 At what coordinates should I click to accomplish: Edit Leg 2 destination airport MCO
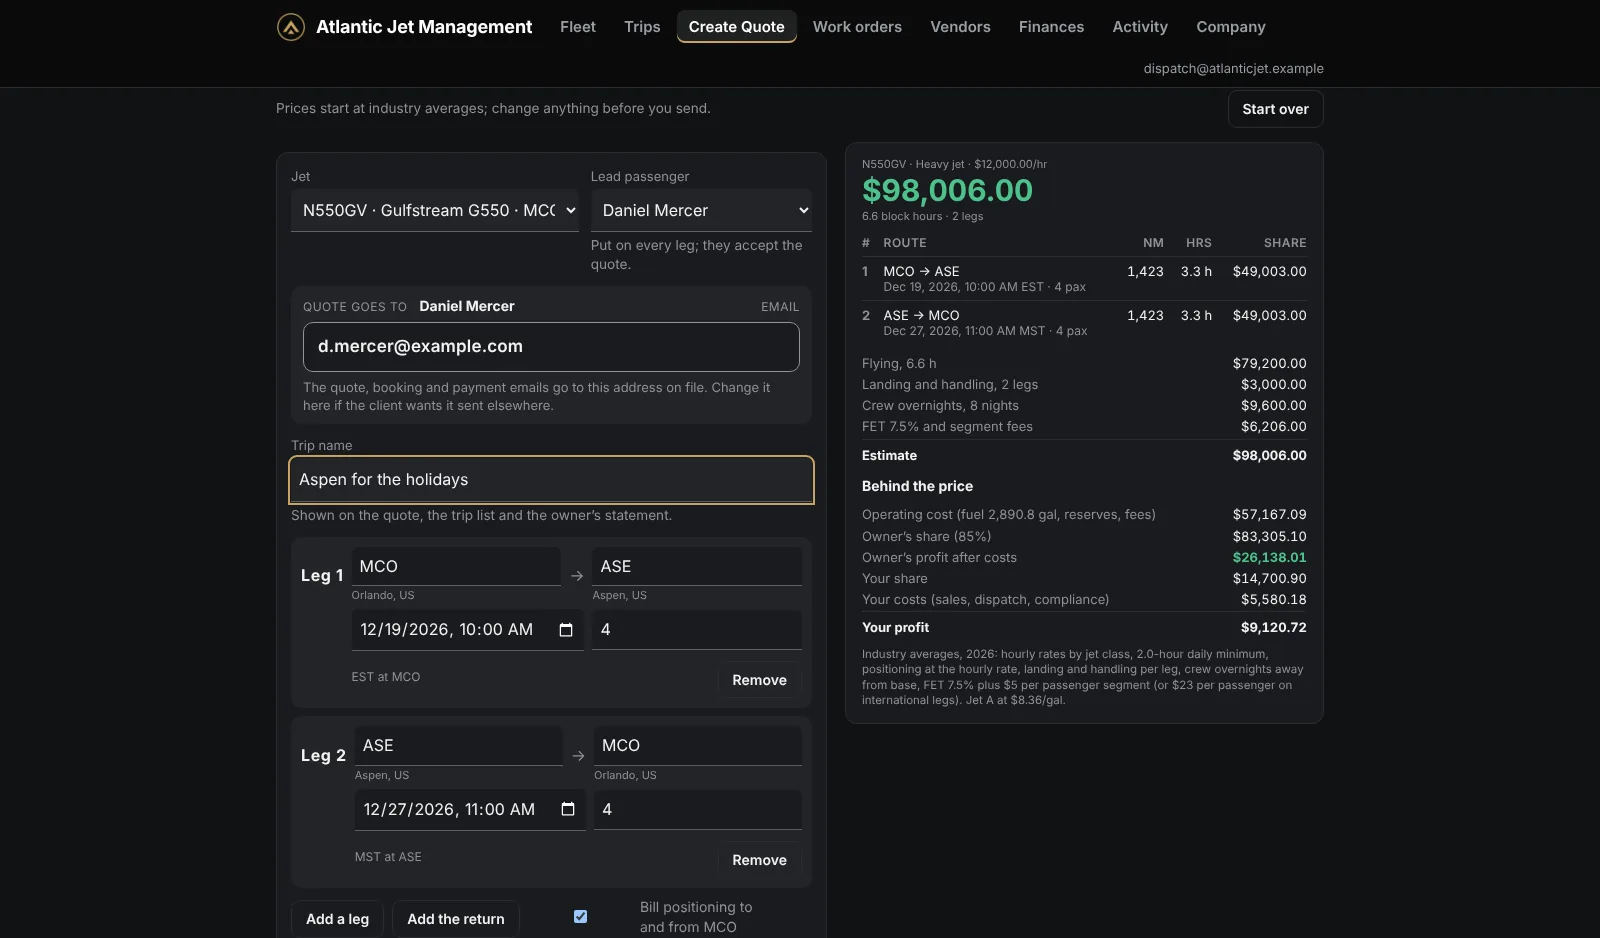point(698,746)
